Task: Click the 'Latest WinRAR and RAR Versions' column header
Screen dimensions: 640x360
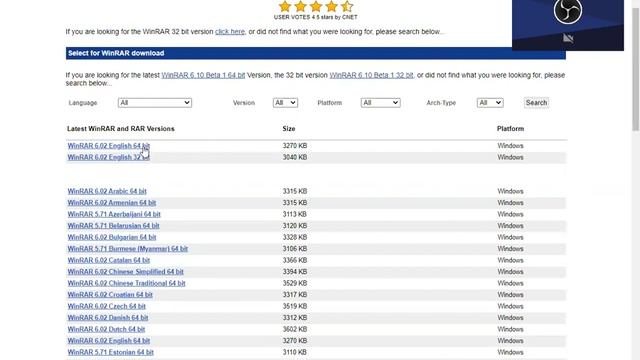Action: coord(121,129)
